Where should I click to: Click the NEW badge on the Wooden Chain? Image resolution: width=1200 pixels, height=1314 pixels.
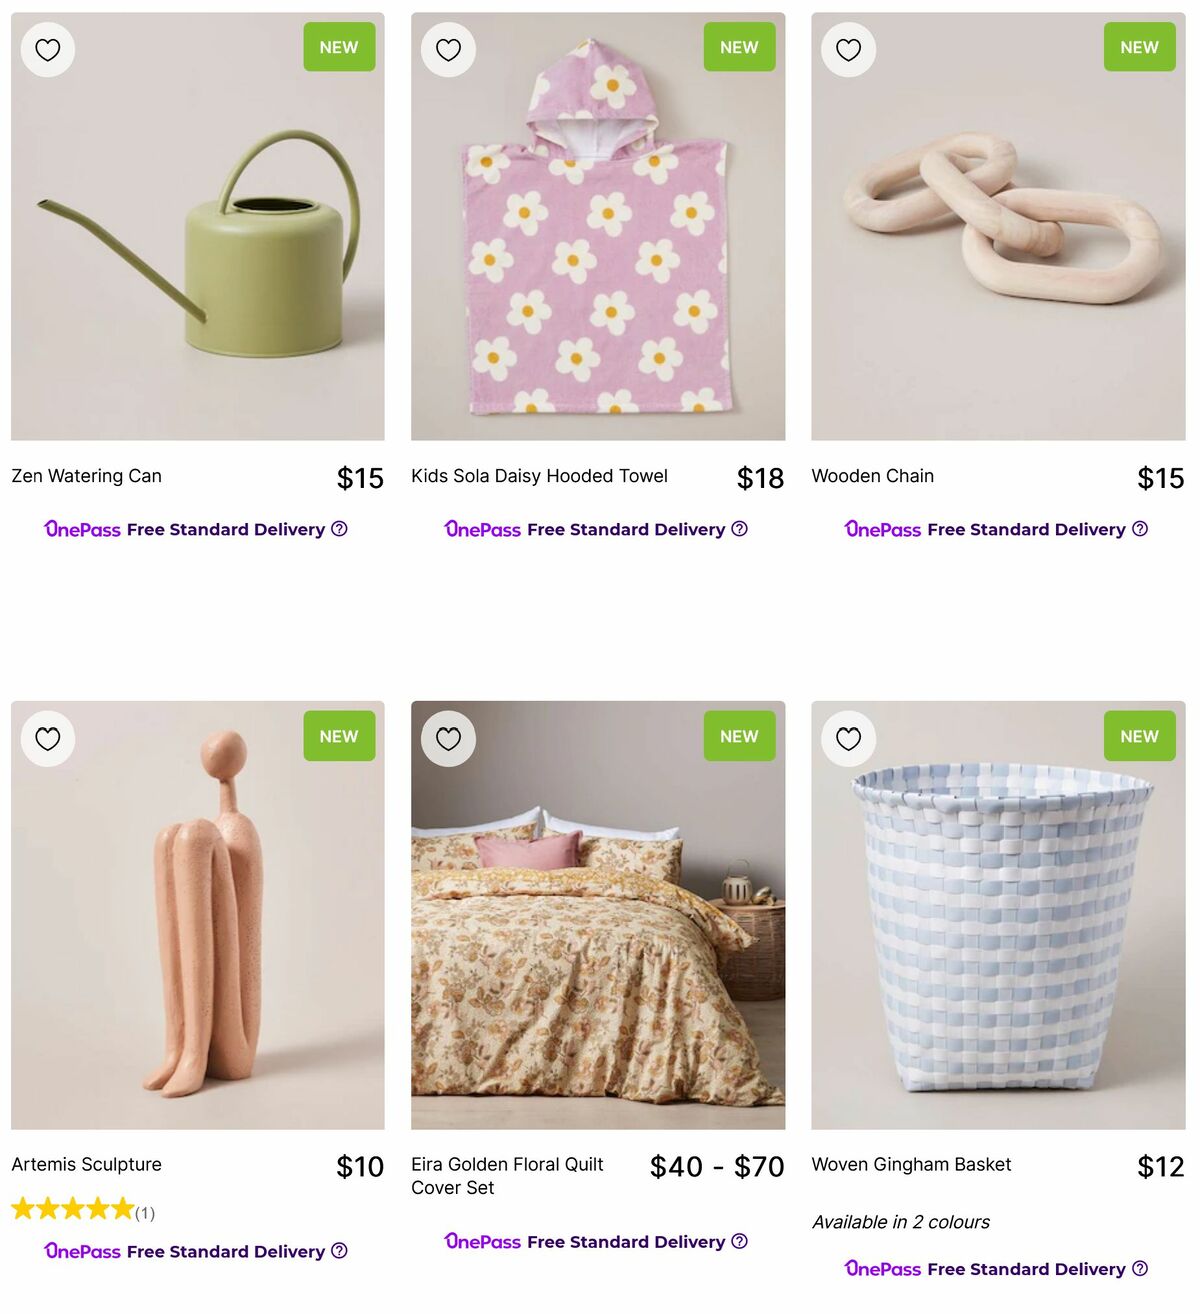[1139, 46]
